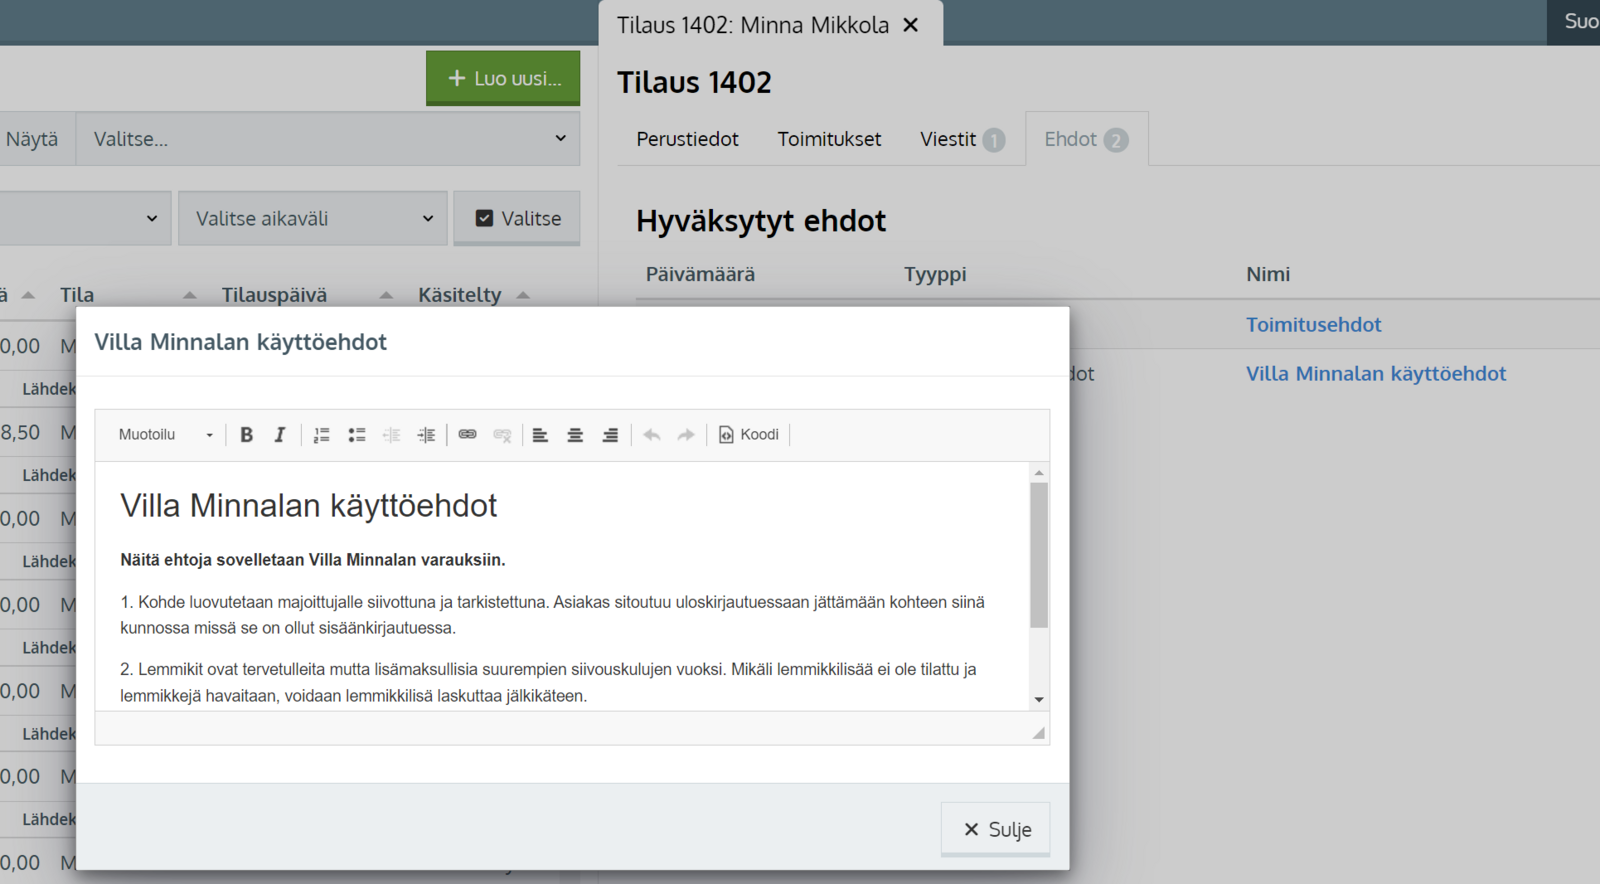The width and height of the screenshot is (1600, 884).
Task: Open the Koodi source view
Action: click(x=749, y=435)
